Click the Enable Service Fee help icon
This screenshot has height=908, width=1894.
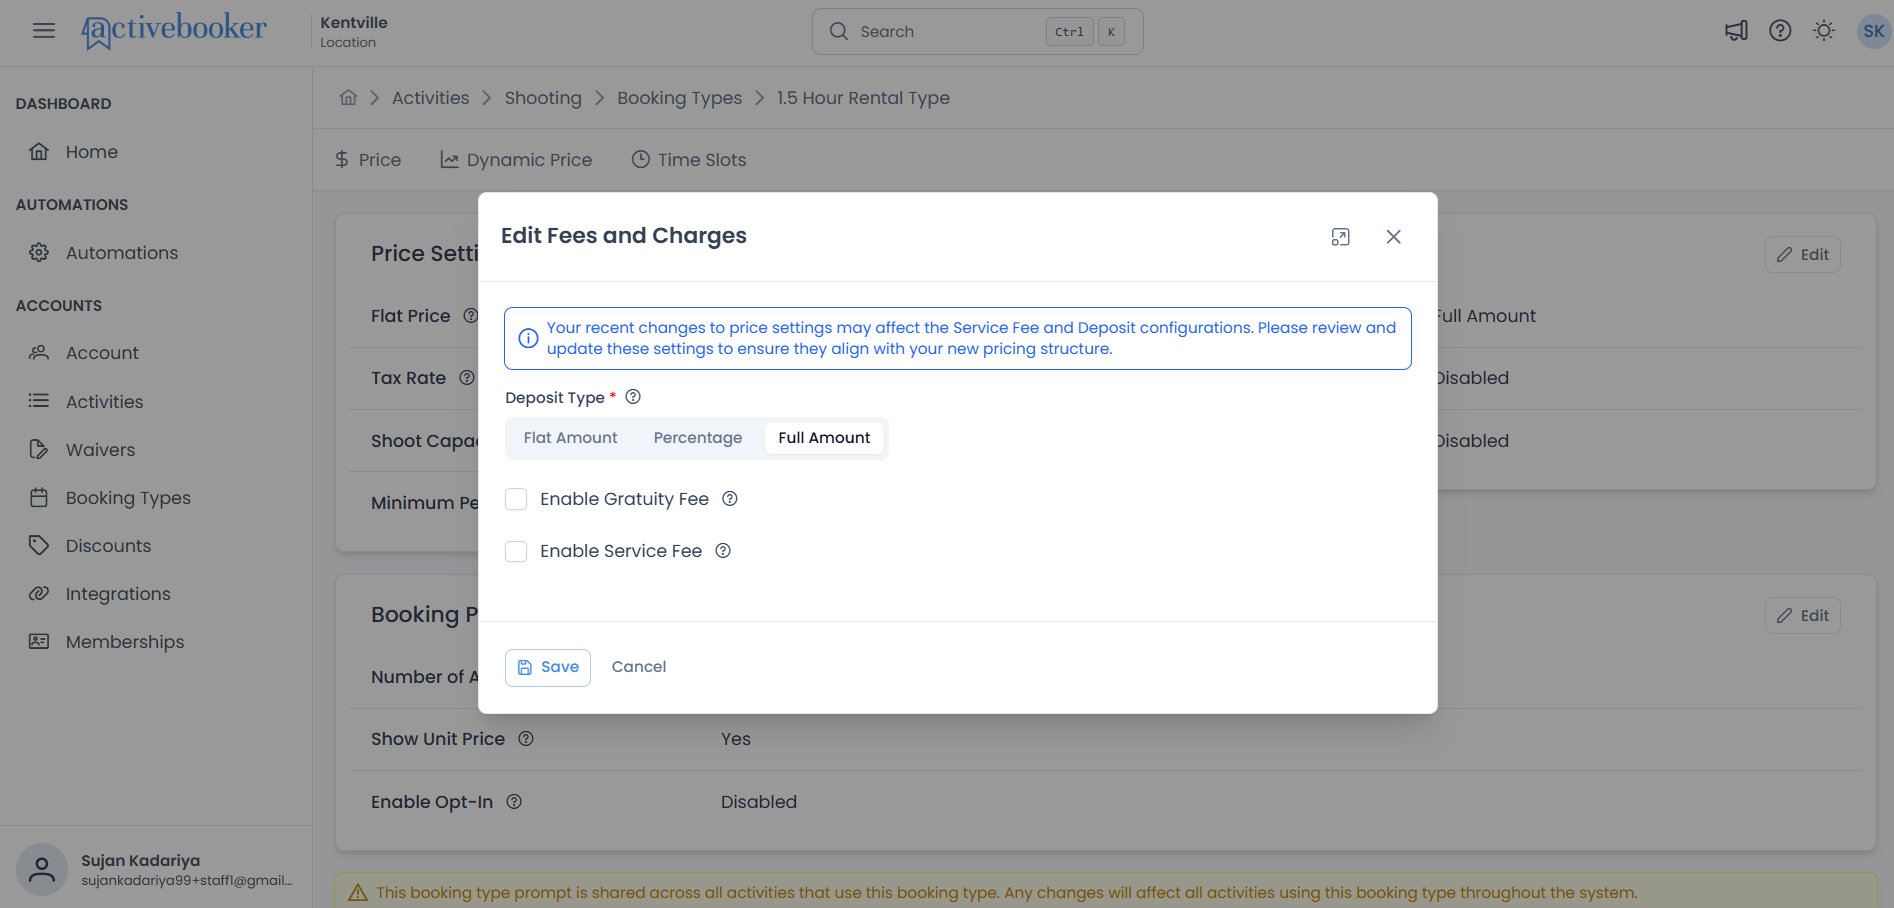click(723, 551)
